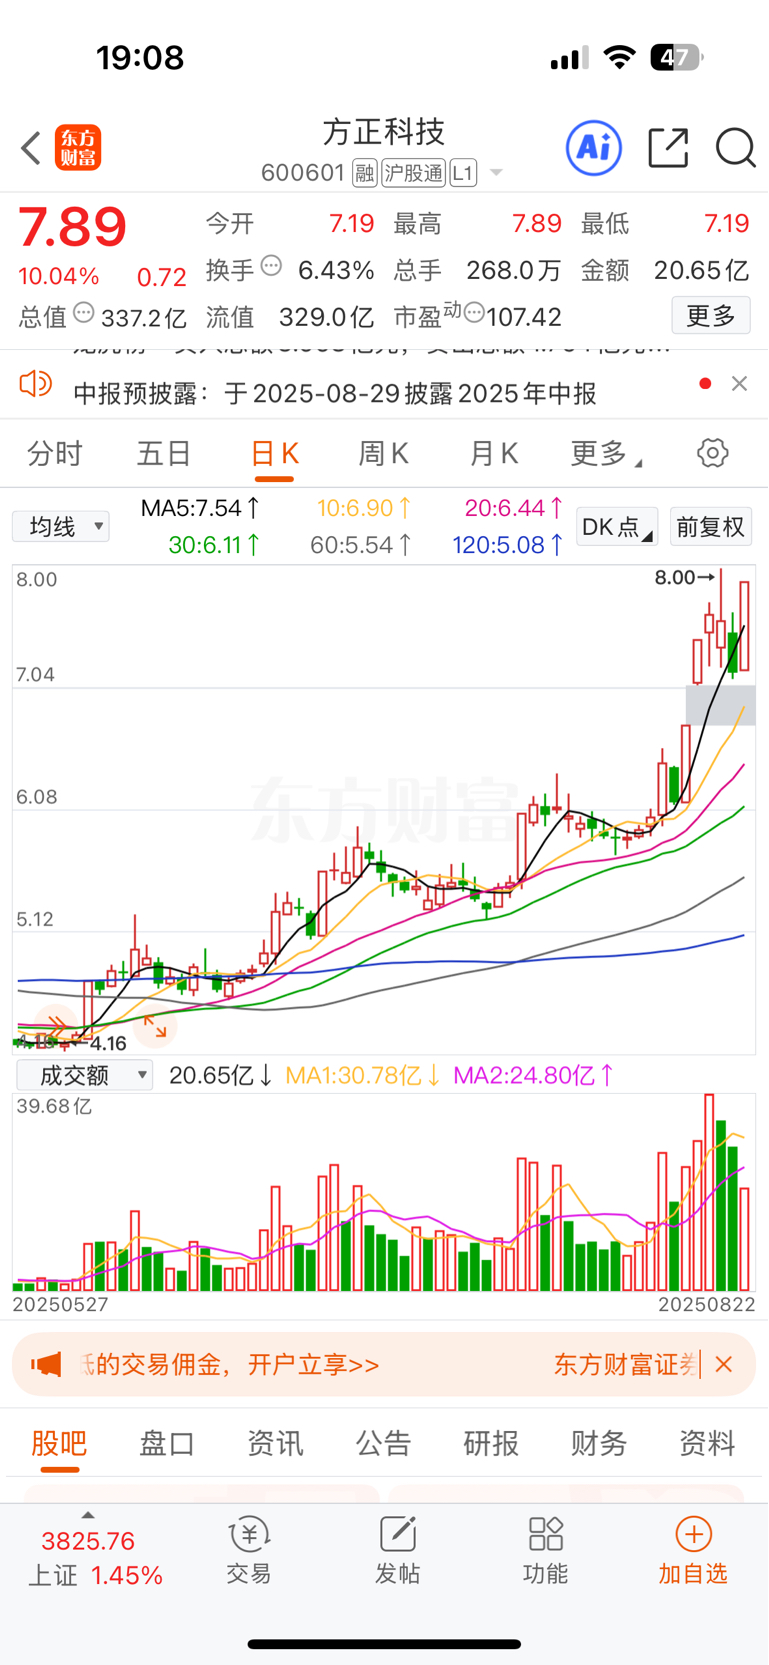The height and width of the screenshot is (1665, 769).
Task: Open the 中报预披露 announcement text
Action: (x=335, y=393)
